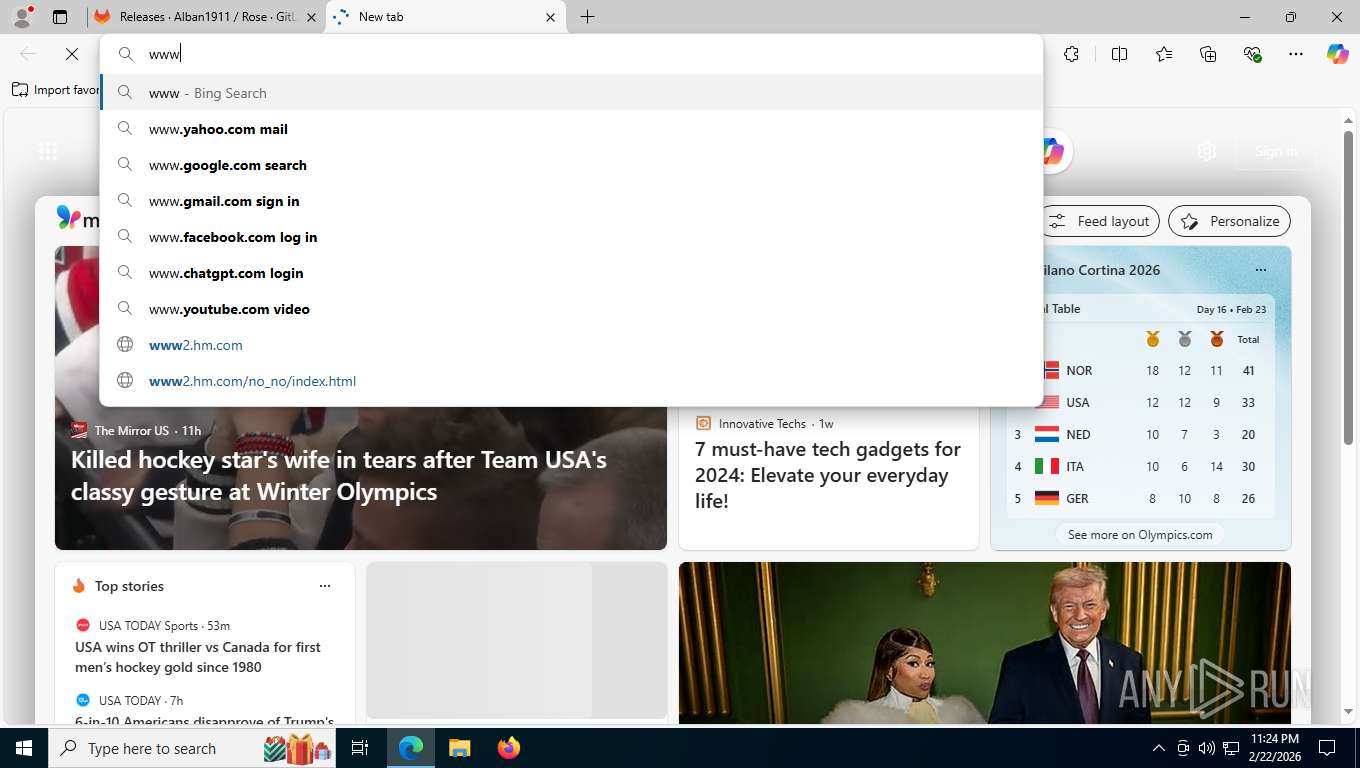Close the New tab tab
The height and width of the screenshot is (768, 1360).
[550, 17]
